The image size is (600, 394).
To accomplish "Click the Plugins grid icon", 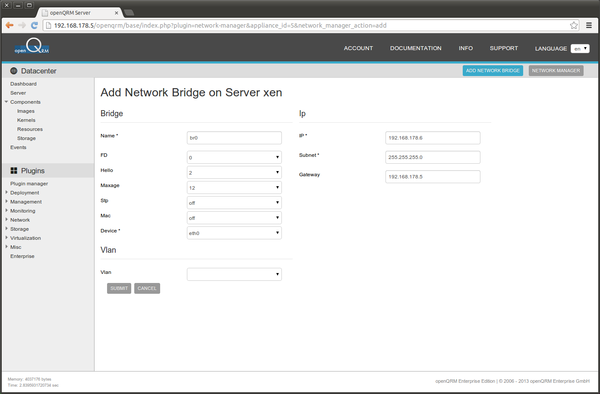I will pyautogui.click(x=14, y=171).
